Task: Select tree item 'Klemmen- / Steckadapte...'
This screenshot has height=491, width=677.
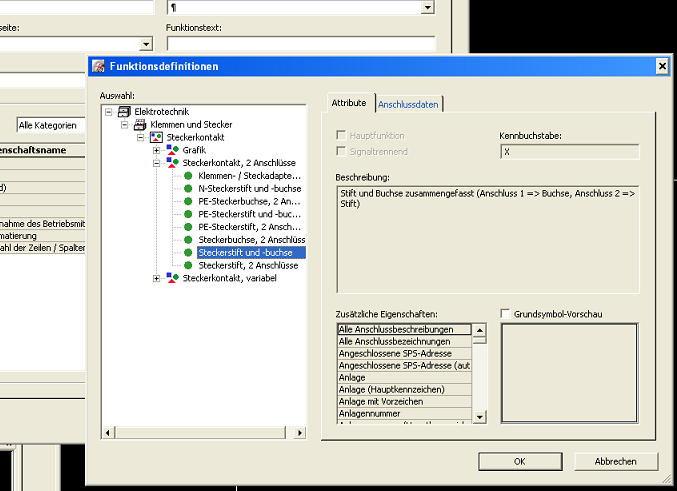Action: click(x=249, y=176)
